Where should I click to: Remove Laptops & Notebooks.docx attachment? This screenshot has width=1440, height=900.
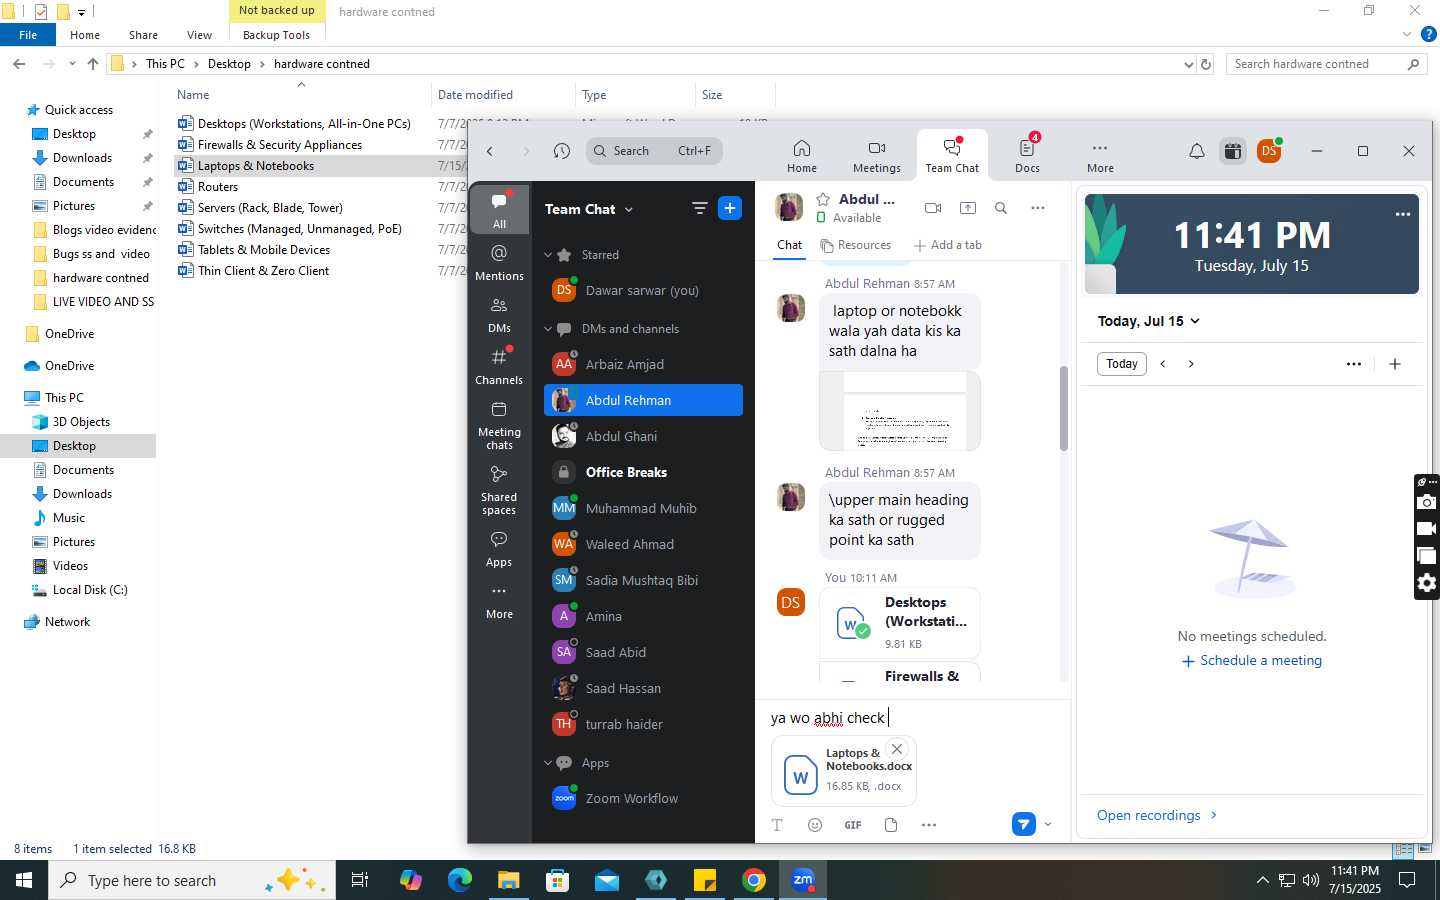[897, 749]
